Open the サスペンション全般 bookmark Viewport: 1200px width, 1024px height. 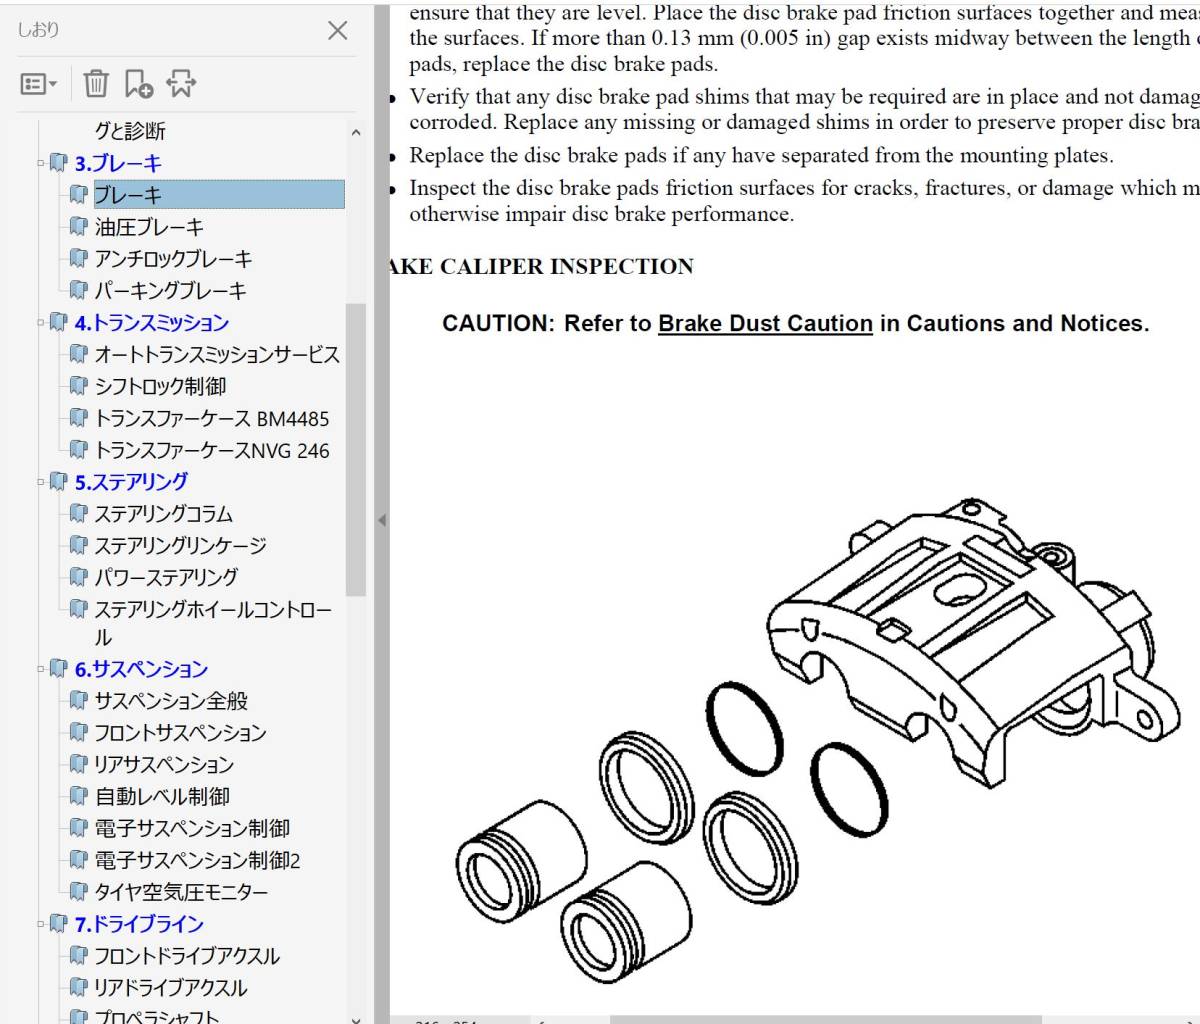tap(171, 701)
